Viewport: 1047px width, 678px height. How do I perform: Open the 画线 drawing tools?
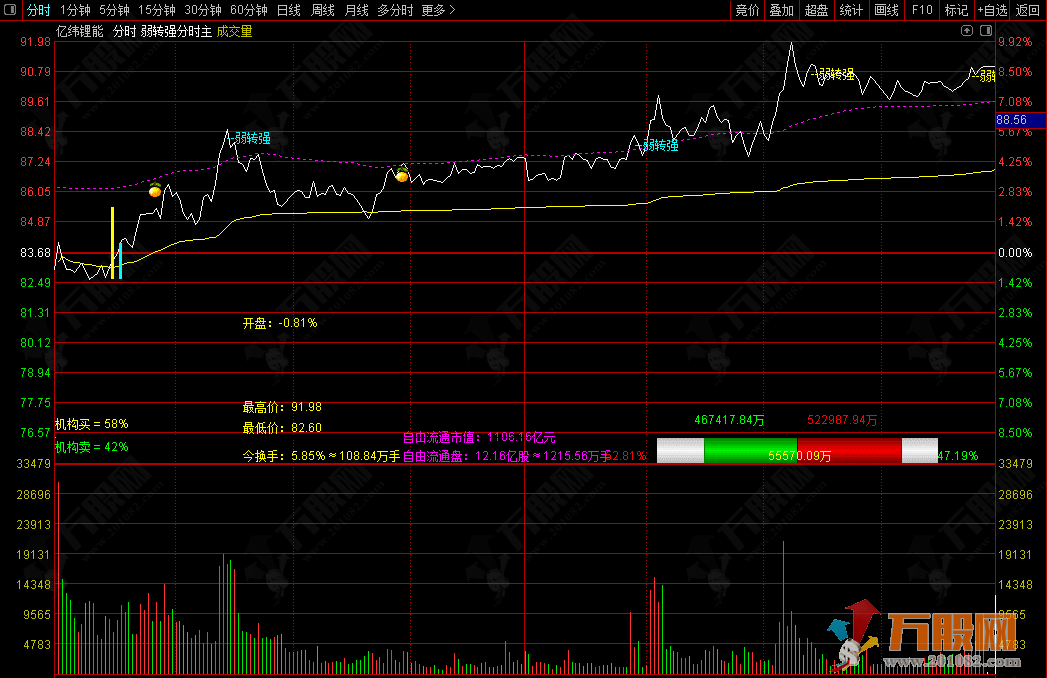[886, 10]
